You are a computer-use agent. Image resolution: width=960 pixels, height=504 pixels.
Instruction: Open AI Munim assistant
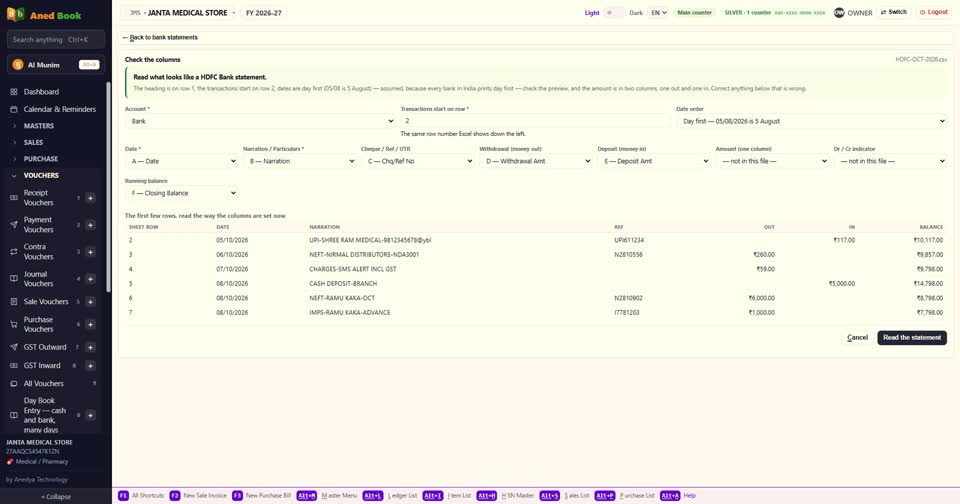(x=56, y=64)
